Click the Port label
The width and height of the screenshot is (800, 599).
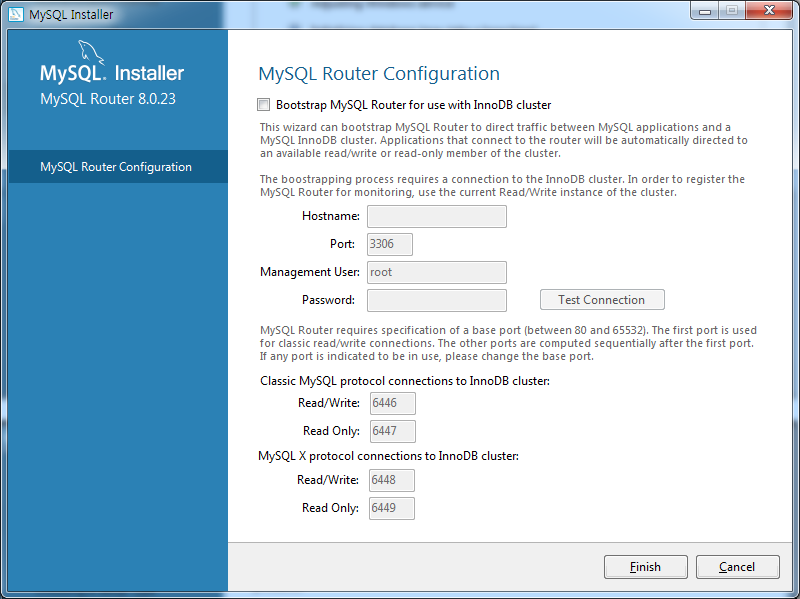coord(342,244)
